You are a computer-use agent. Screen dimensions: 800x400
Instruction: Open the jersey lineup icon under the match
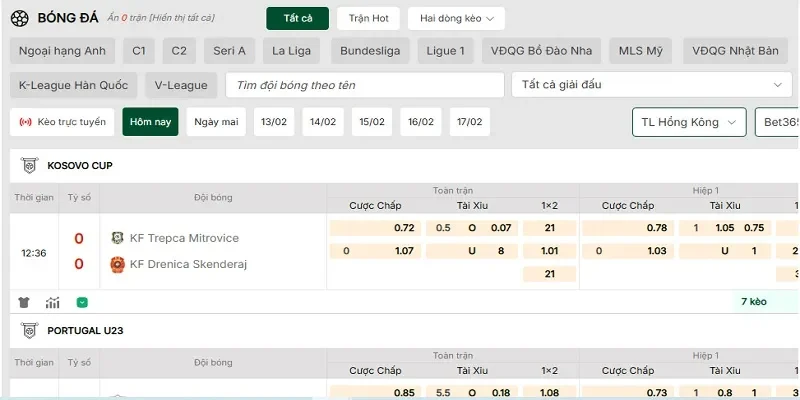coord(25,302)
